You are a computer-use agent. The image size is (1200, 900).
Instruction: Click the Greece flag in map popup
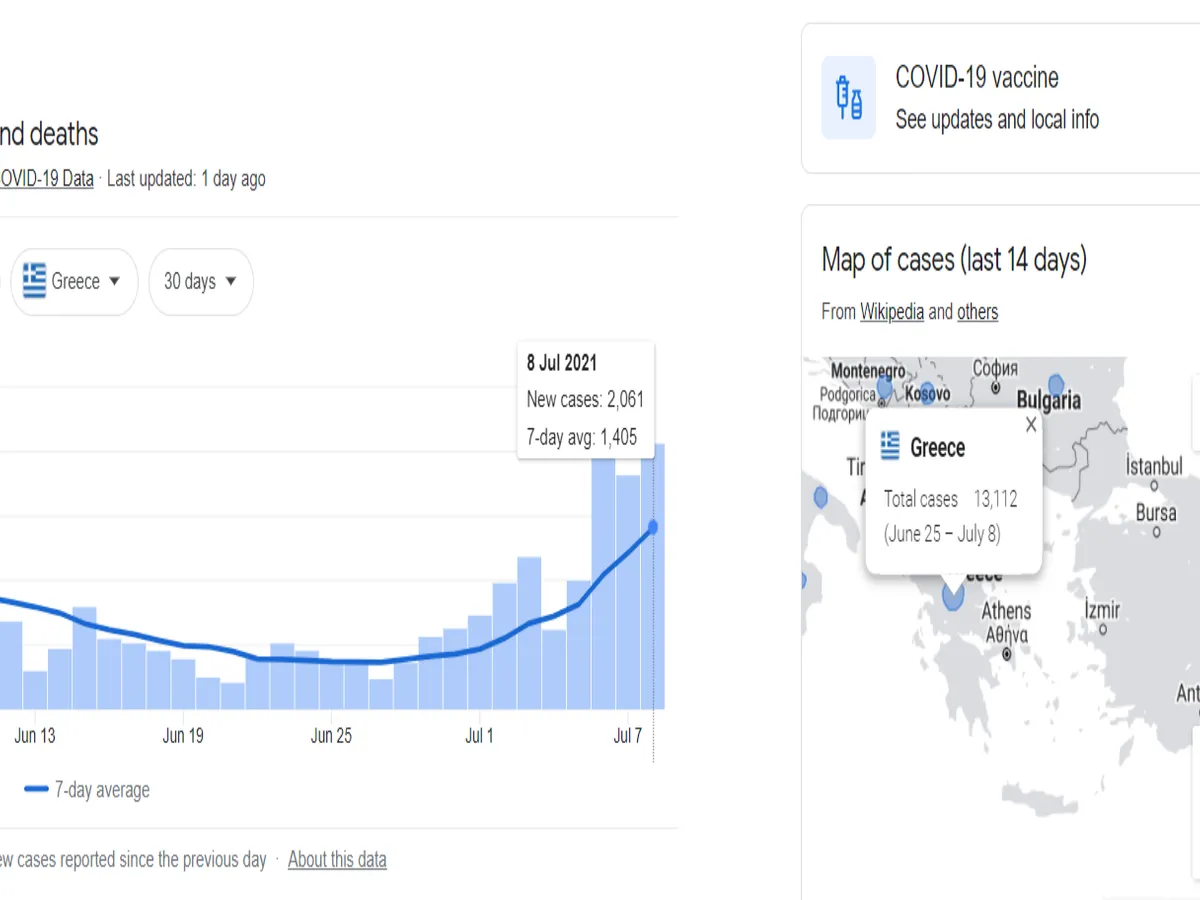click(x=890, y=446)
